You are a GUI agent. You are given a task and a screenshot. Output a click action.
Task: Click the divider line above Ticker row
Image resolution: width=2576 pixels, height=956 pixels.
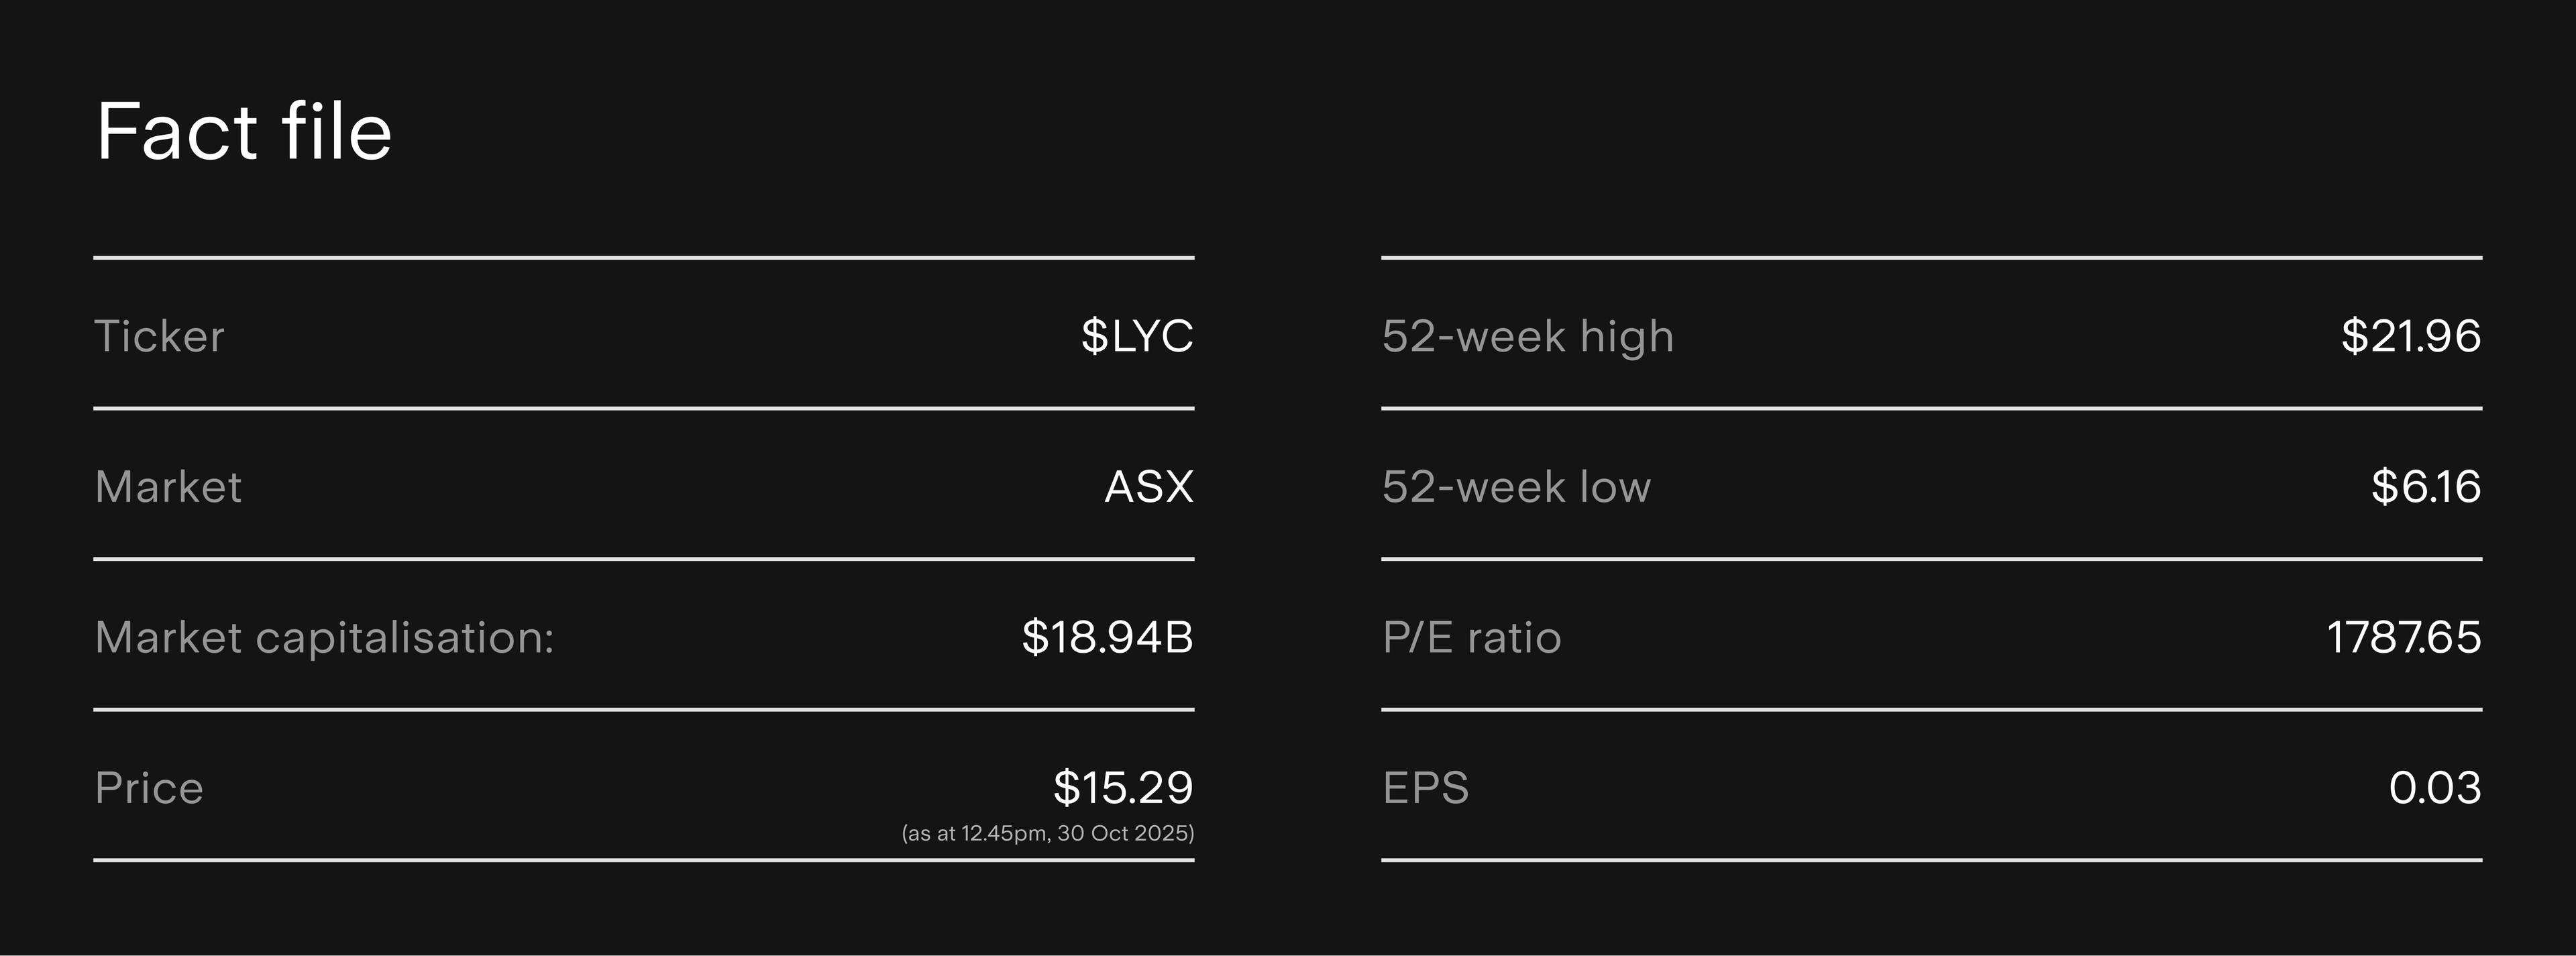tap(644, 258)
